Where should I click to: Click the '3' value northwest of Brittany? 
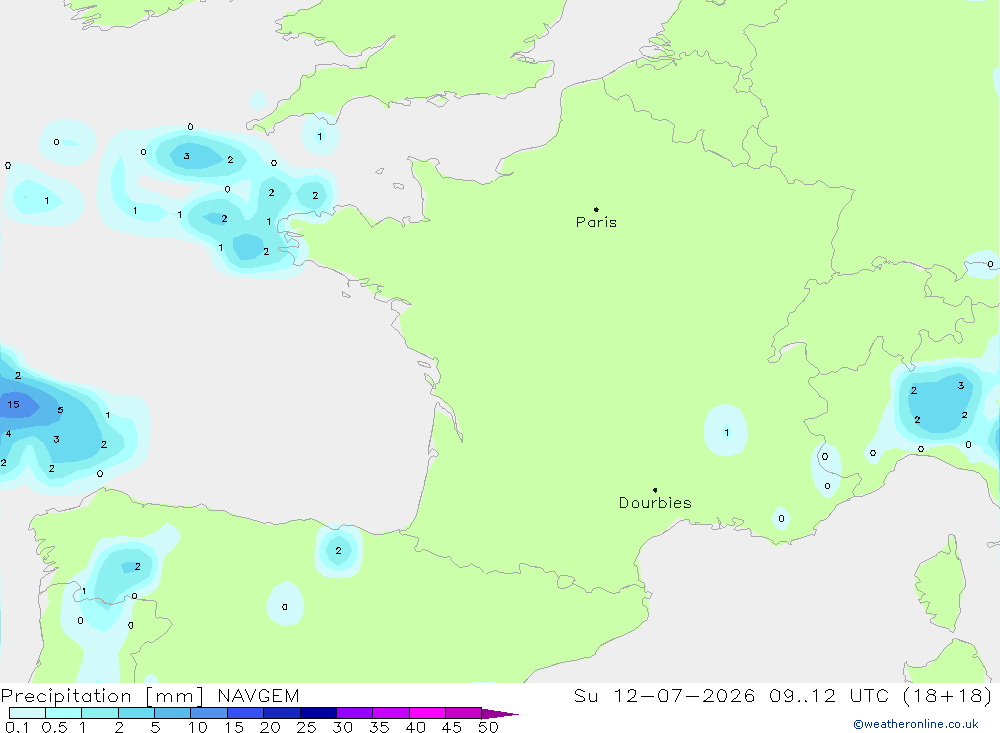point(186,156)
